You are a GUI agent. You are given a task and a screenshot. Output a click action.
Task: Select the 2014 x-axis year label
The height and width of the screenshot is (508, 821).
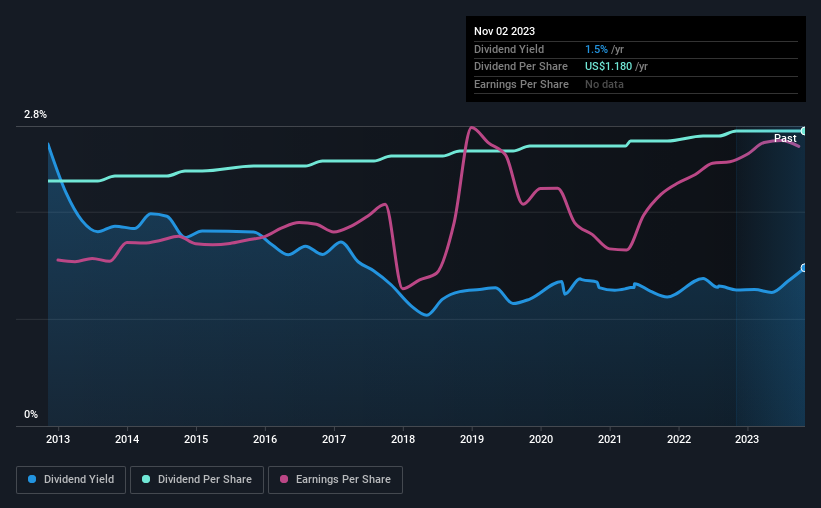click(127, 439)
